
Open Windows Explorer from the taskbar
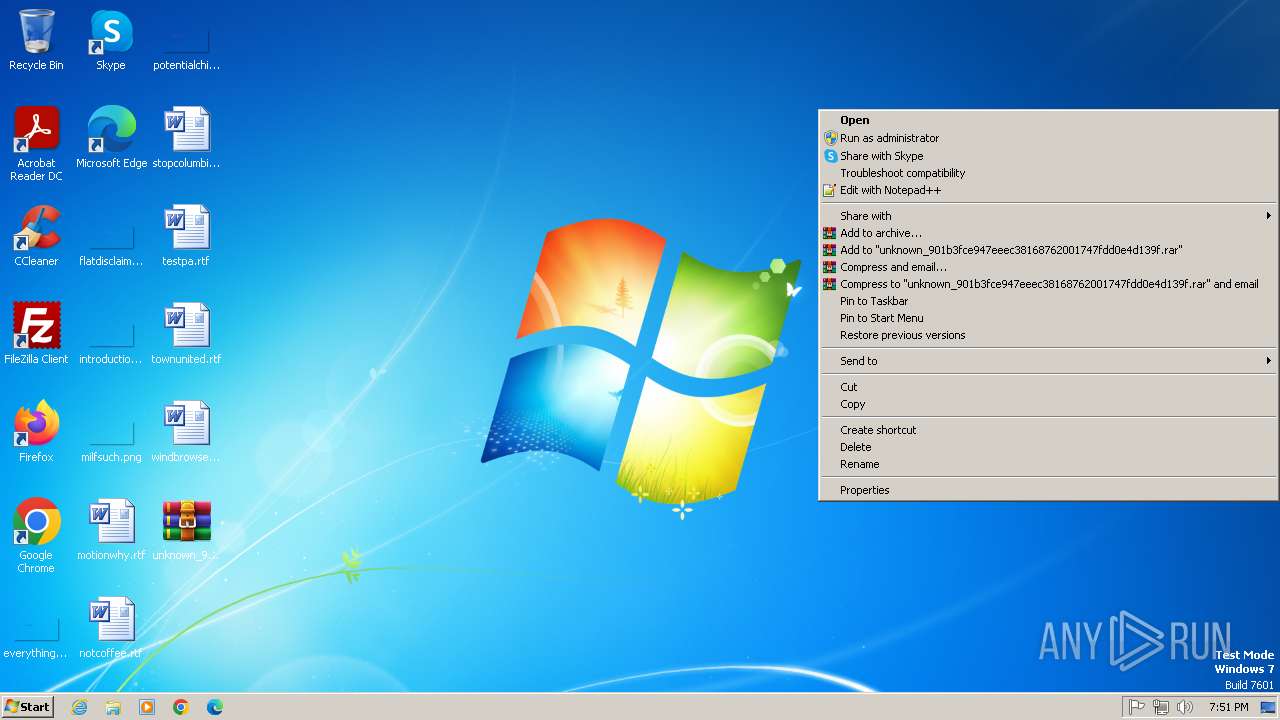tap(113, 707)
